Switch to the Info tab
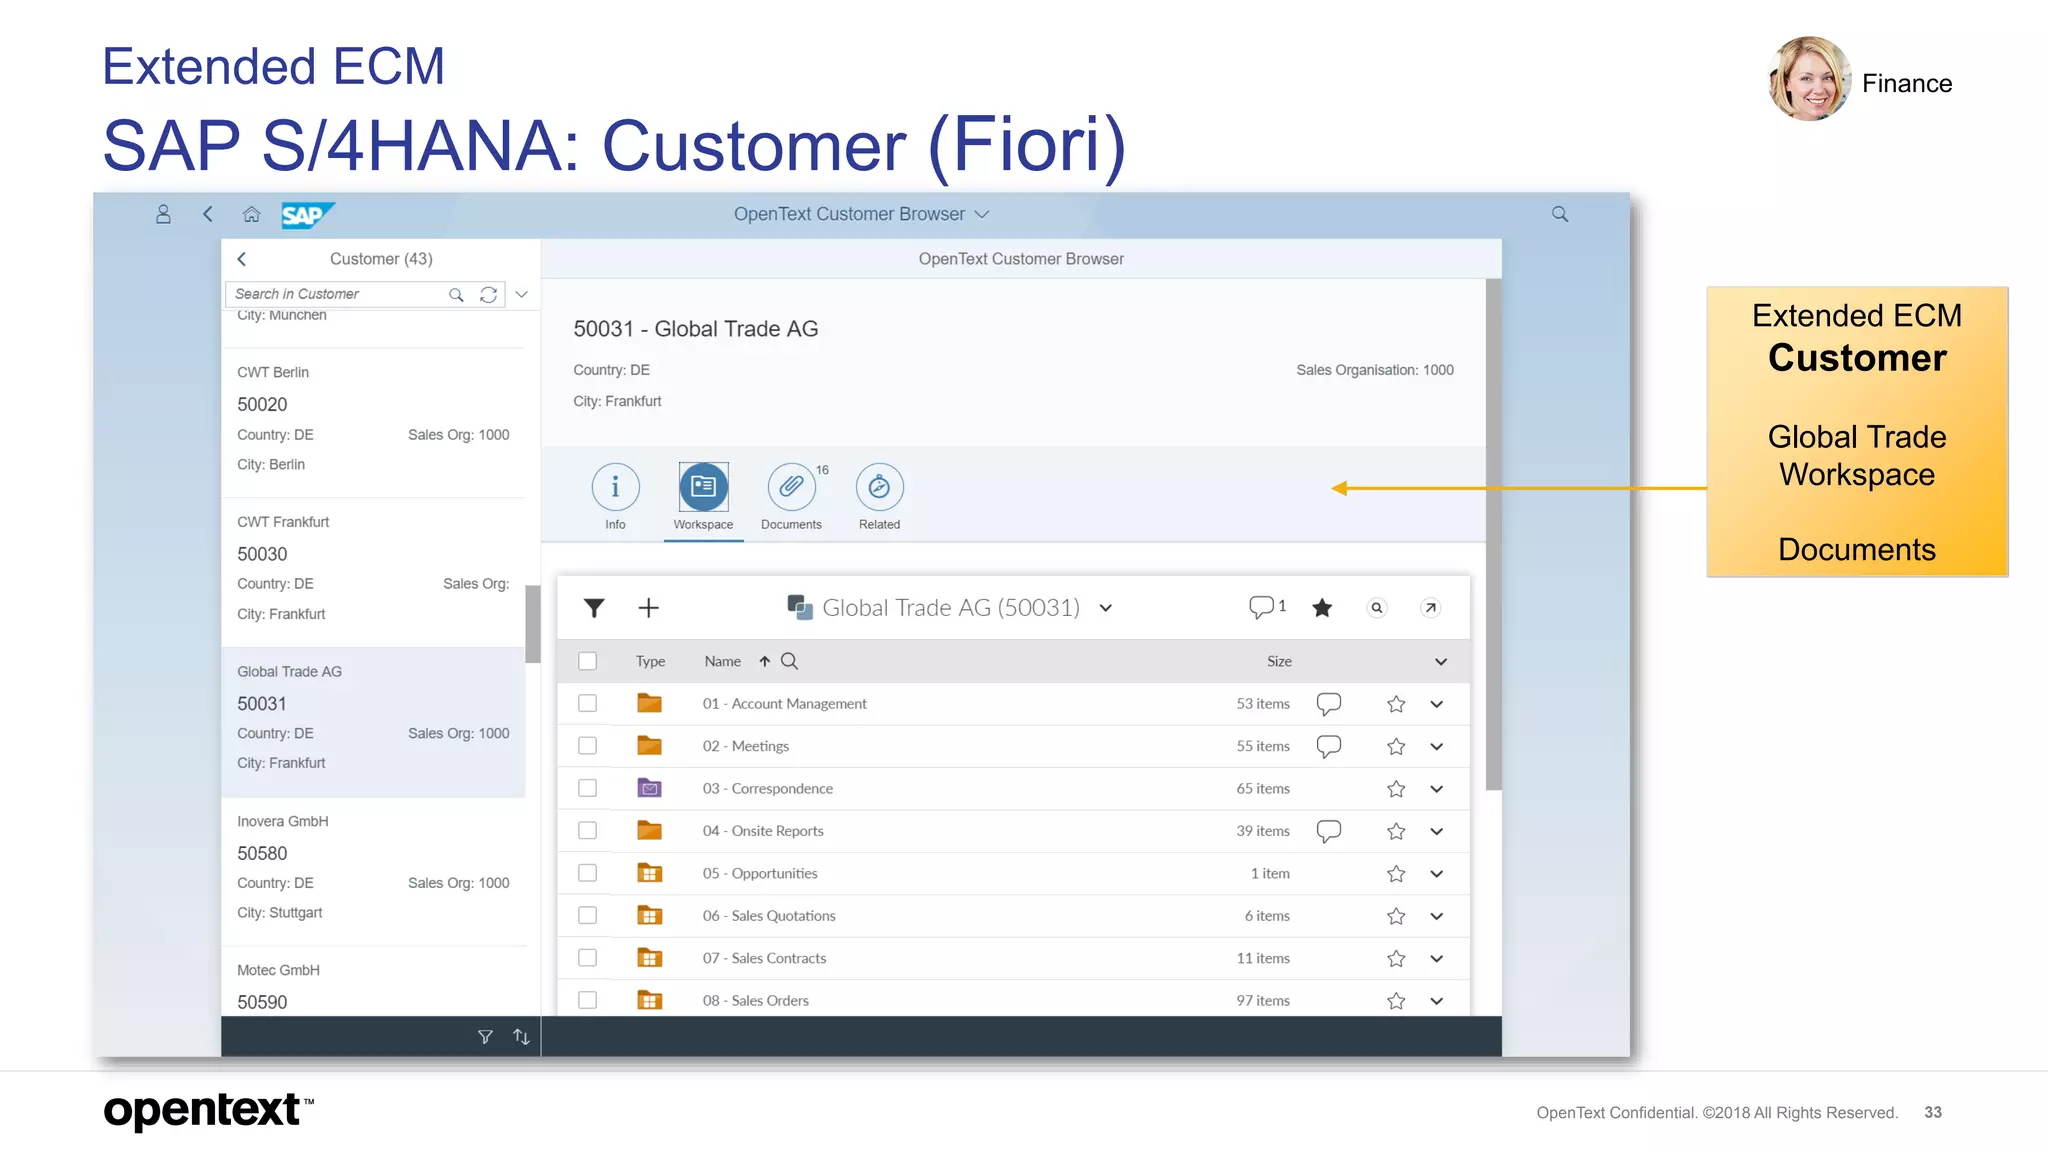 point(615,497)
